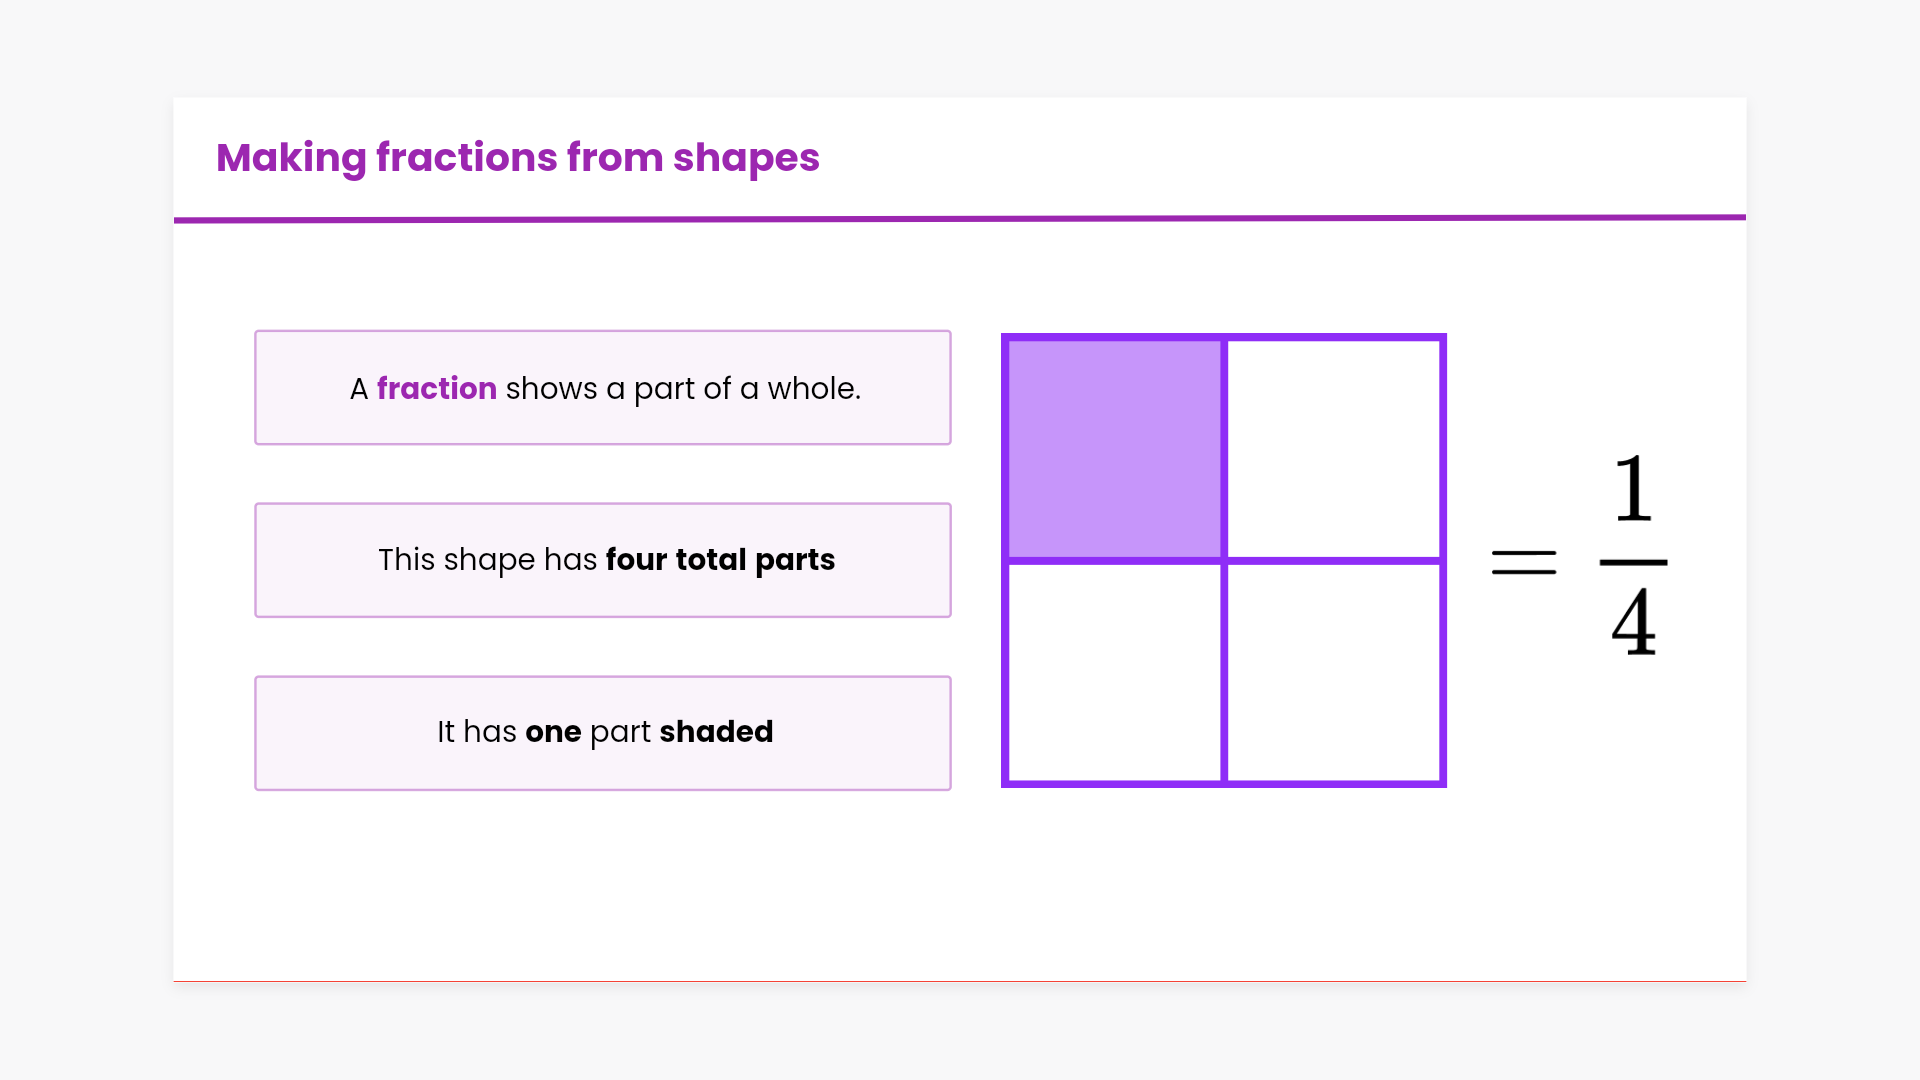Click the bold word "one"
The image size is (1920, 1080).
(553, 732)
